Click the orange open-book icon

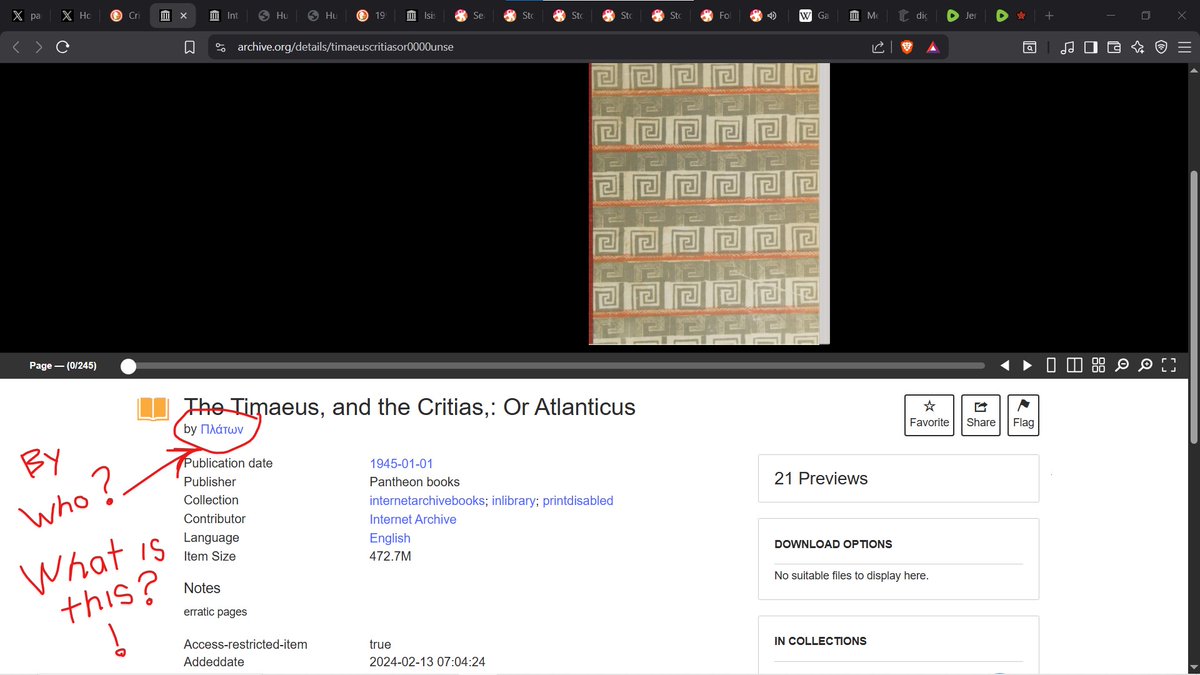pos(153,408)
